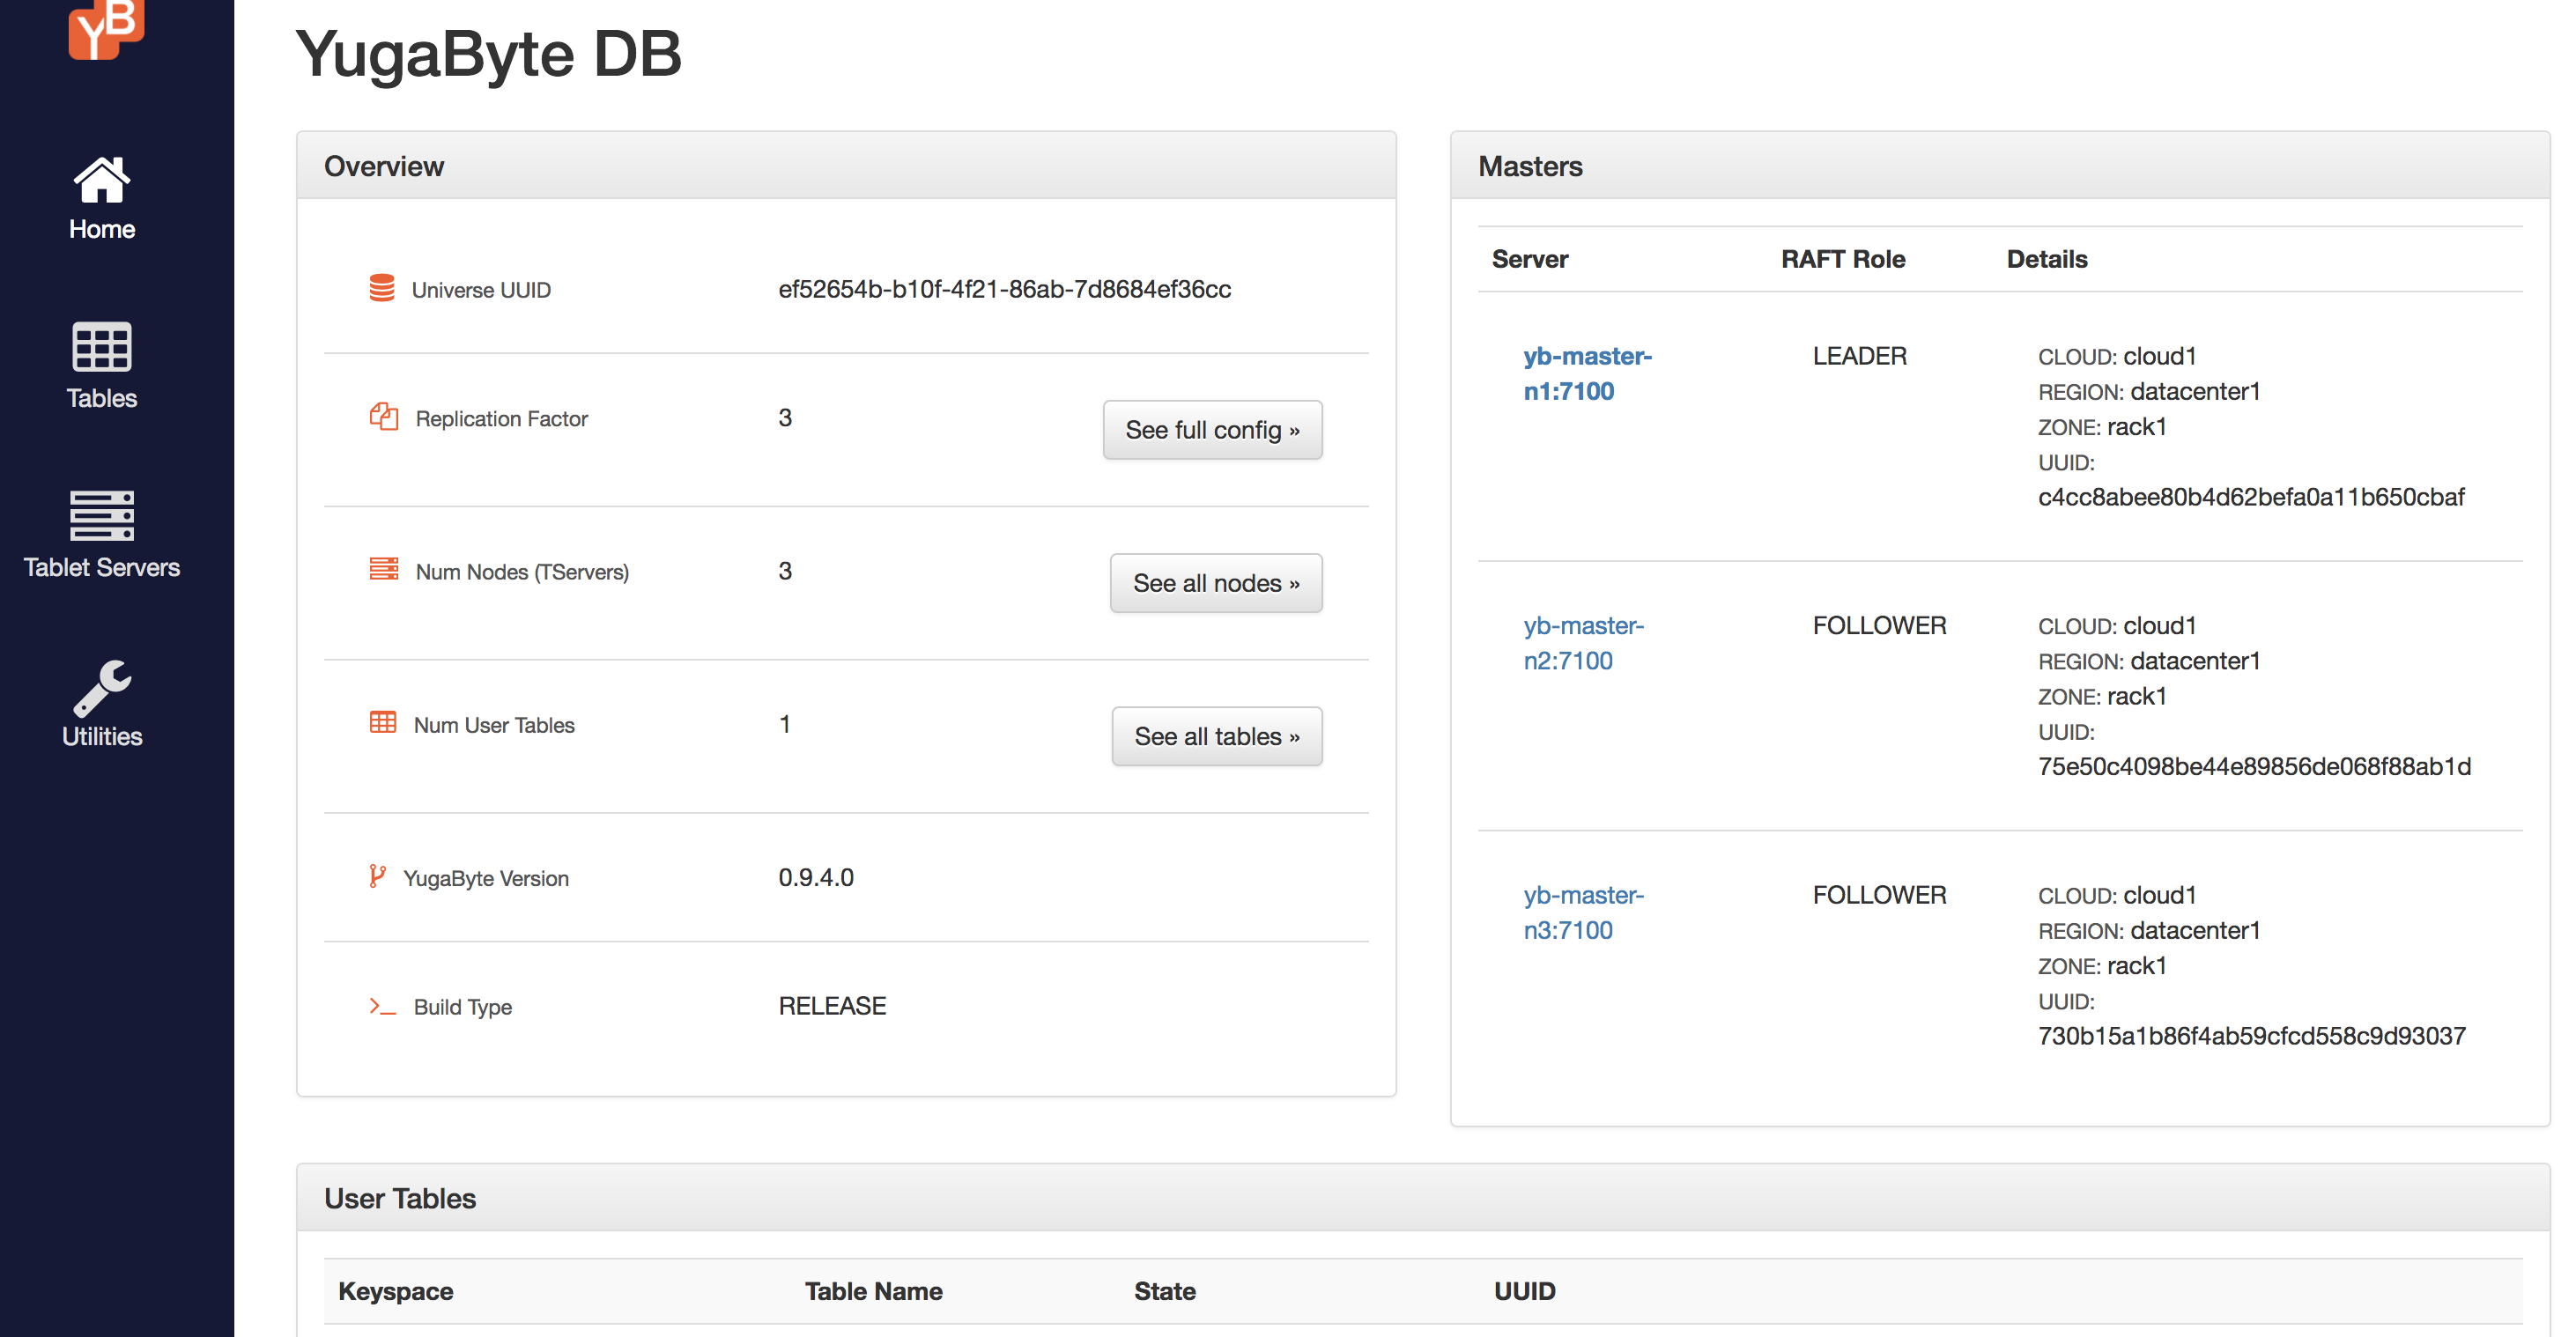Click the Universe UUID label
This screenshot has width=2576, height=1337.
click(481, 290)
